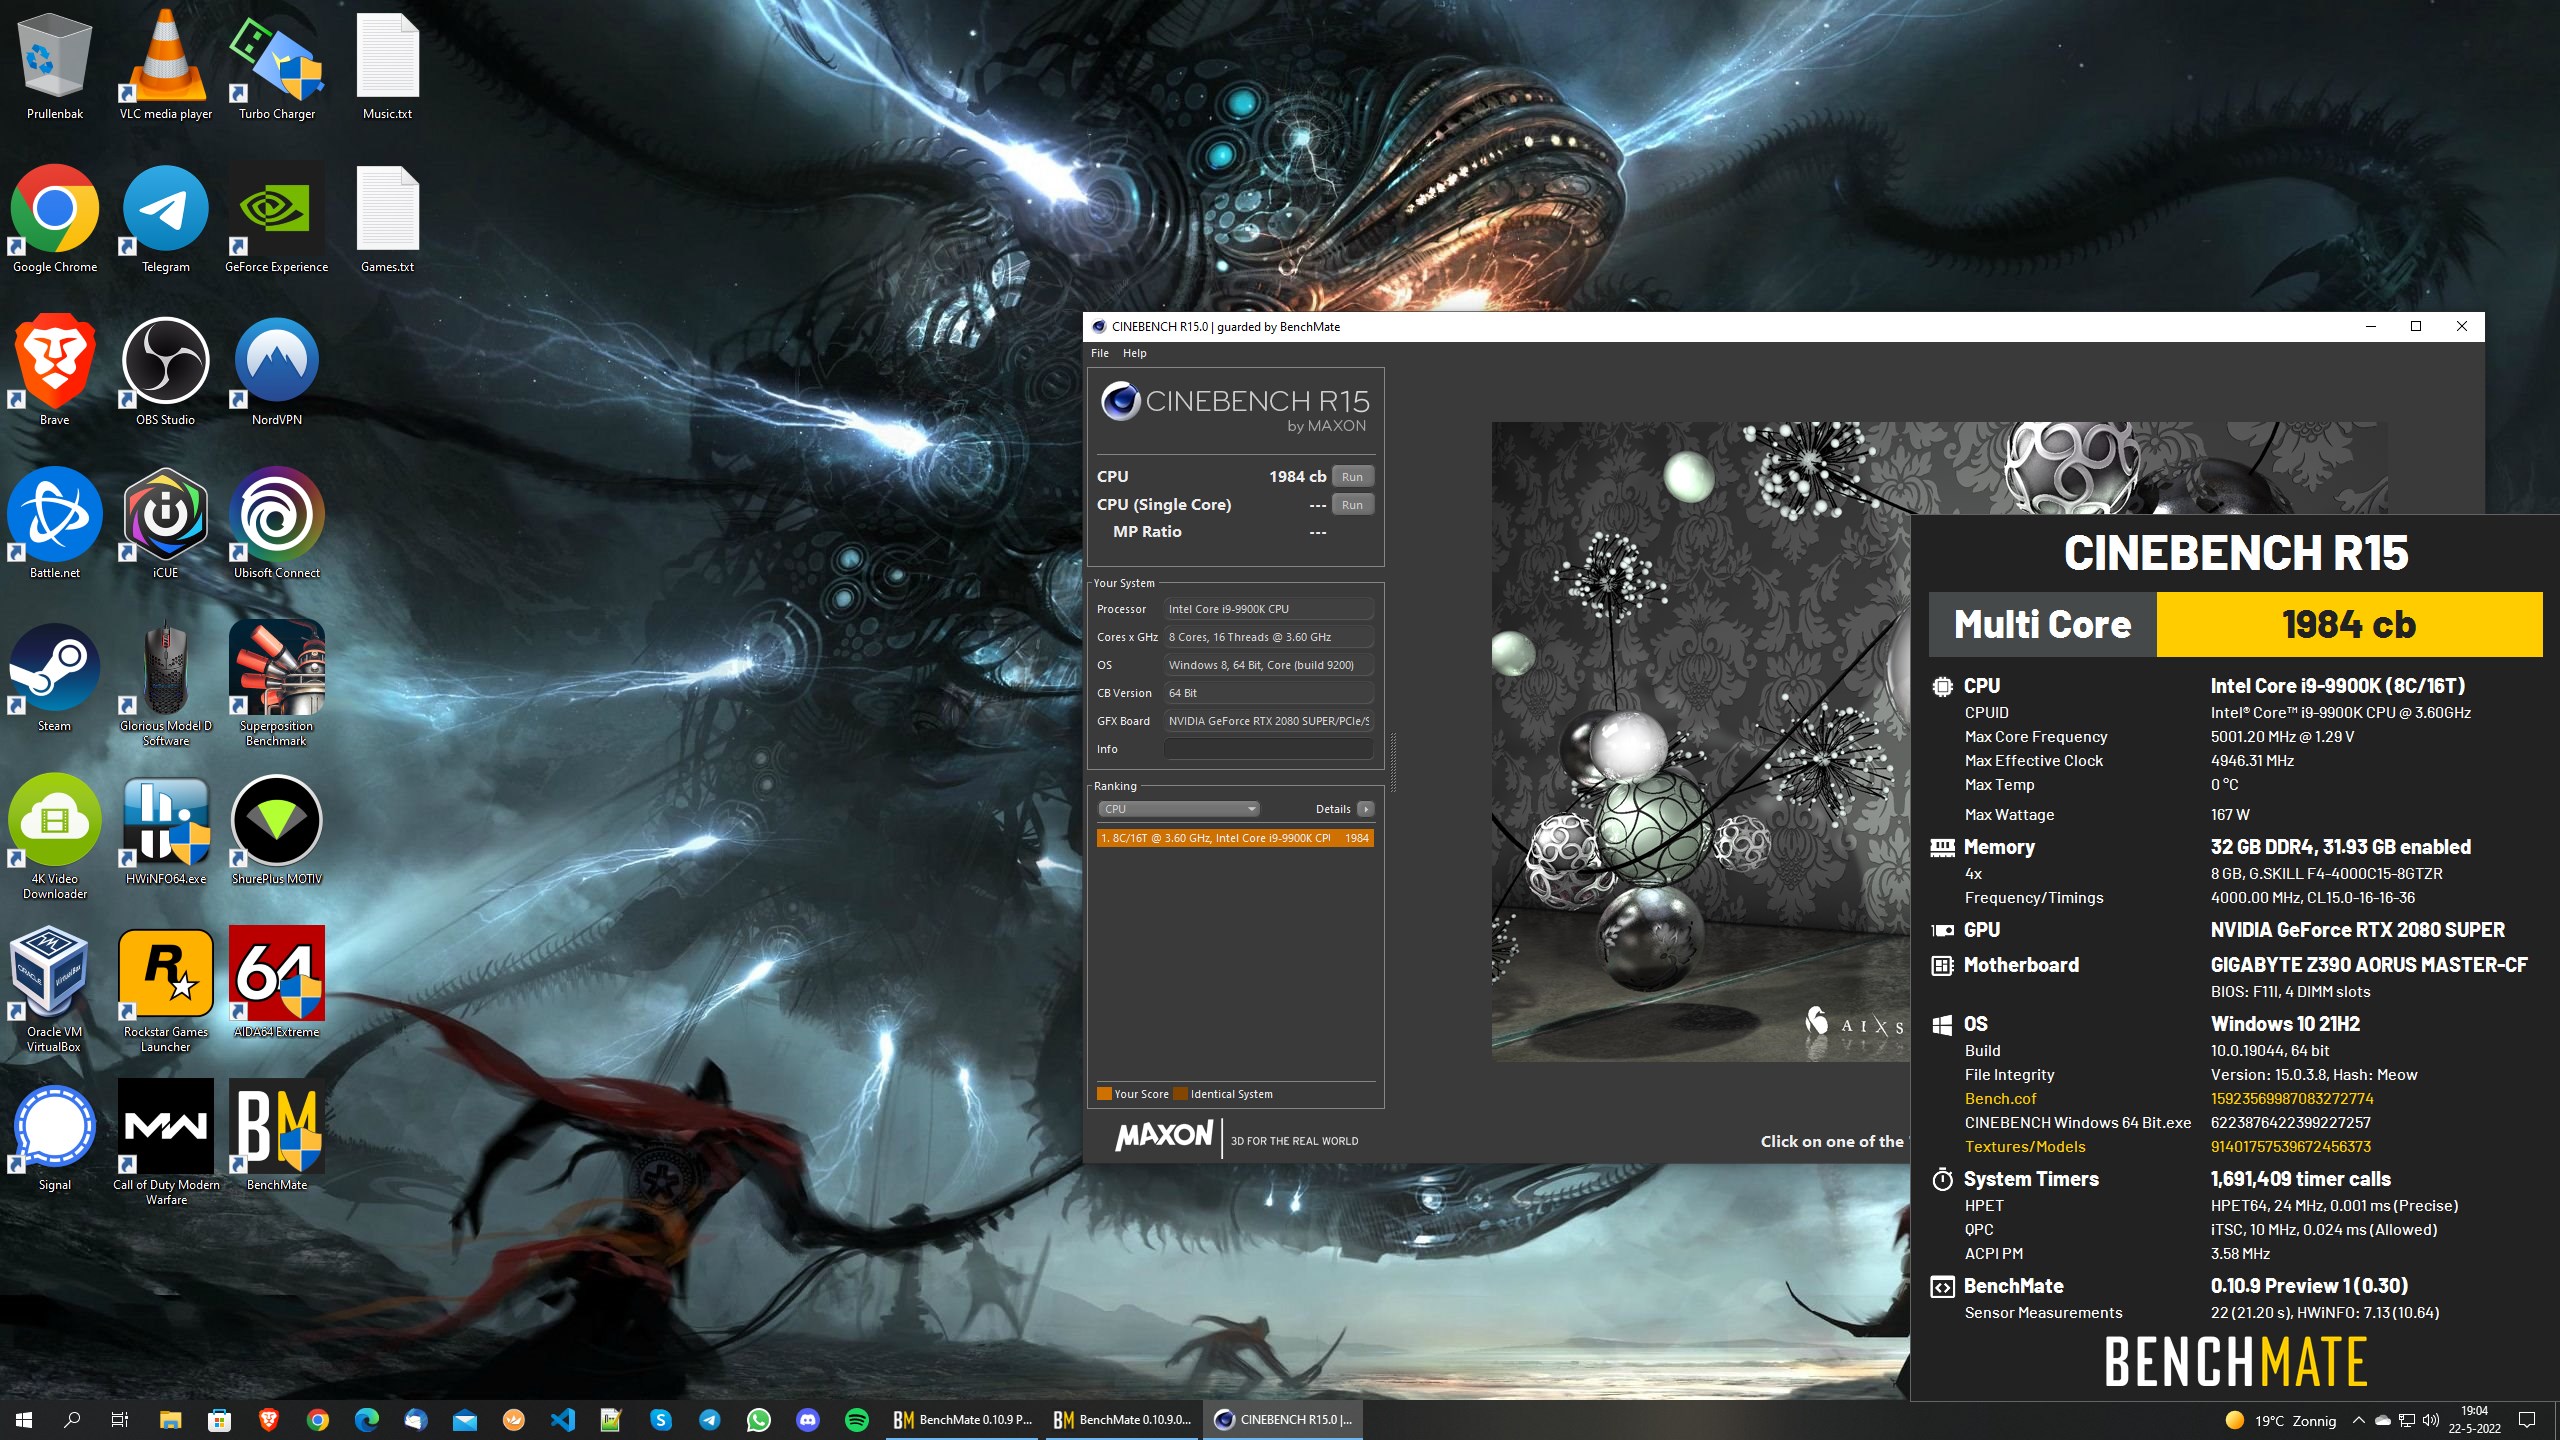Open OBS Studio shortcut
This screenshot has height=1440, width=2560.
(x=166, y=372)
